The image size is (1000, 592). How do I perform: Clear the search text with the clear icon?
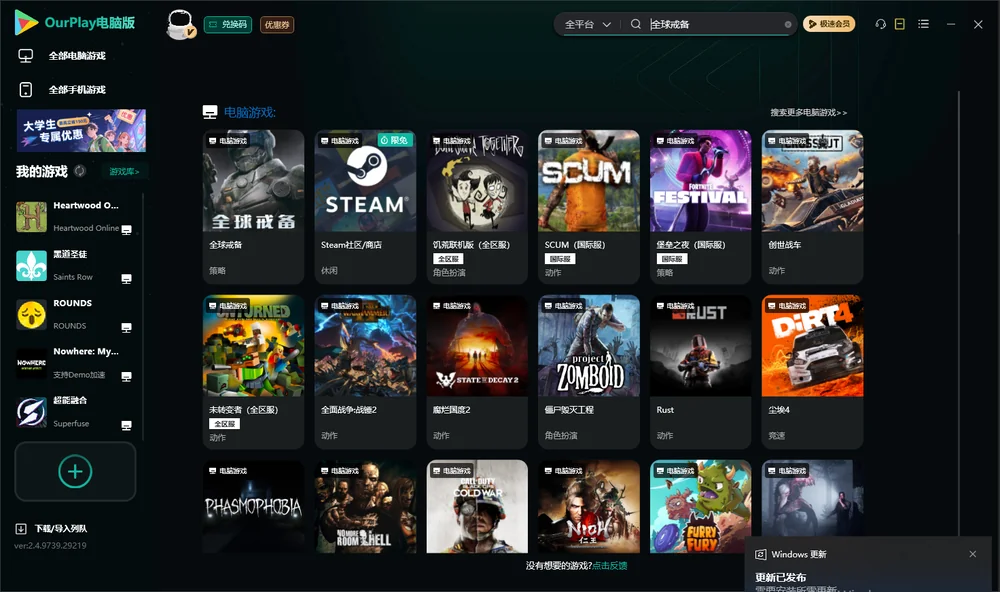click(x=788, y=24)
